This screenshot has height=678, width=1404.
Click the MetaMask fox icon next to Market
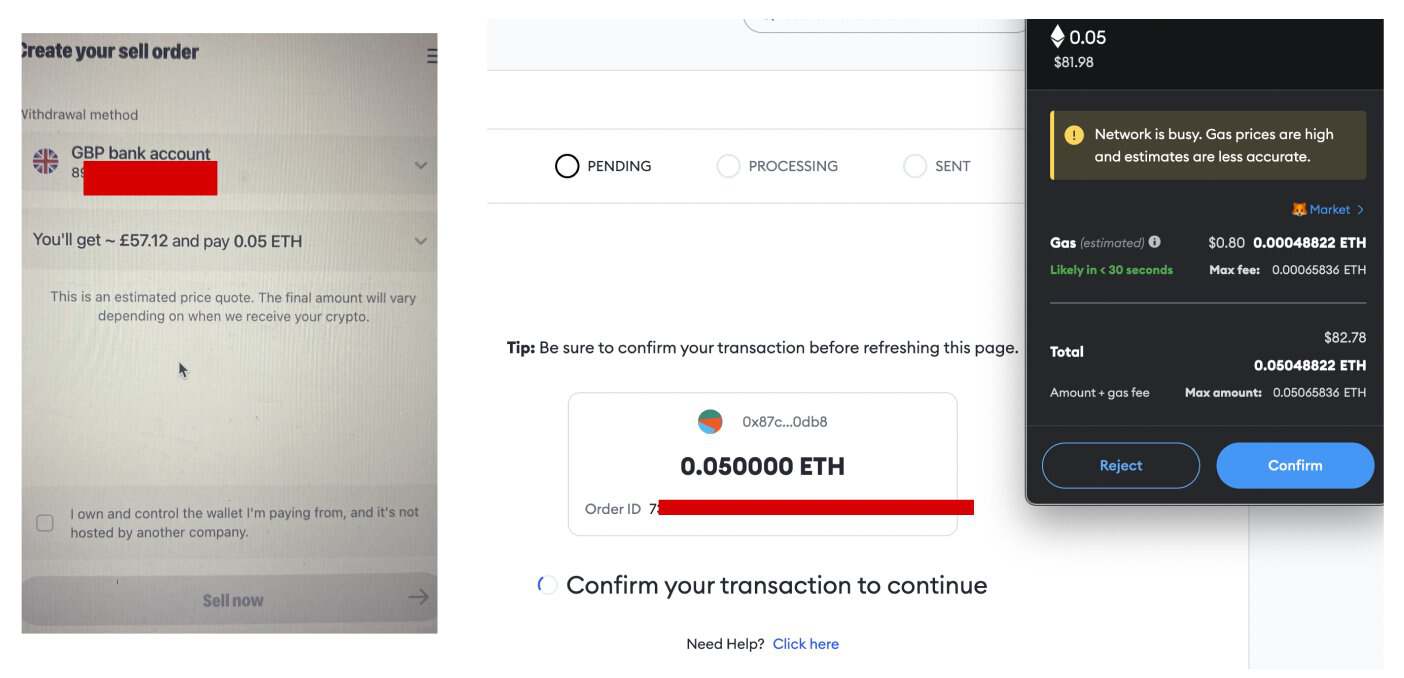coord(1298,209)
